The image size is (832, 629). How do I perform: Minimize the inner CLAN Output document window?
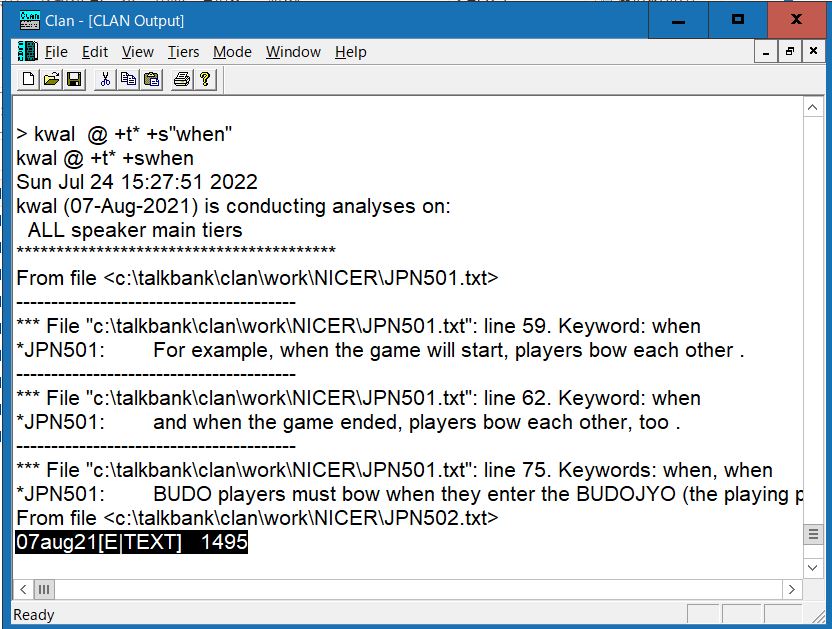pyautogui.click(x=766, y=51)
